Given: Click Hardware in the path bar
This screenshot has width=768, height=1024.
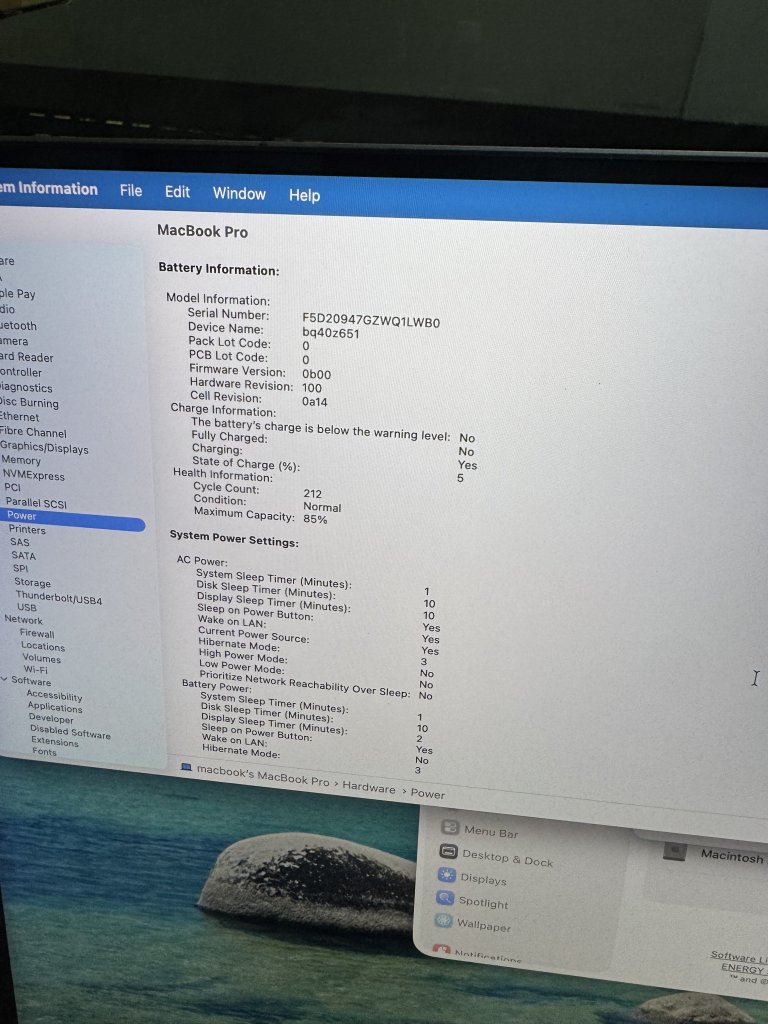Looking at the screenshot, I should pyautogui.click(x=369, y=788).
